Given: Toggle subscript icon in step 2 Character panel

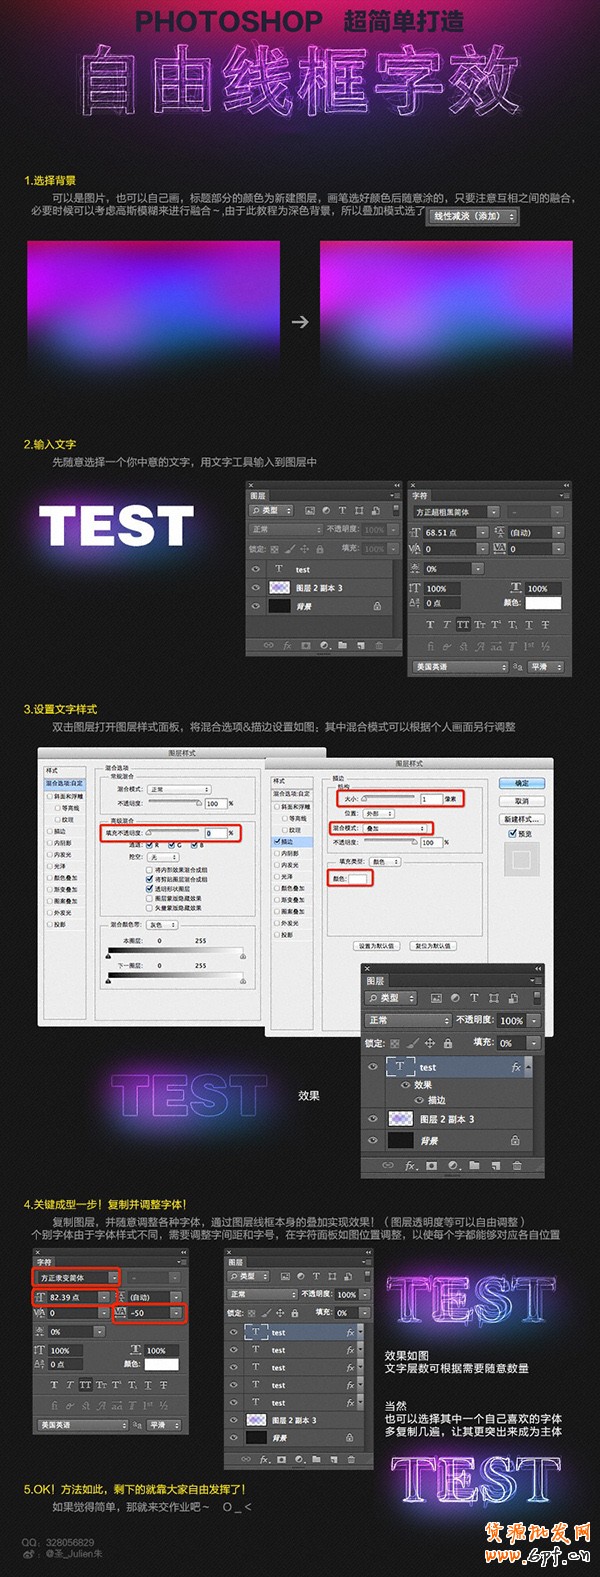Looking at the screenshot, I should 513,624.
